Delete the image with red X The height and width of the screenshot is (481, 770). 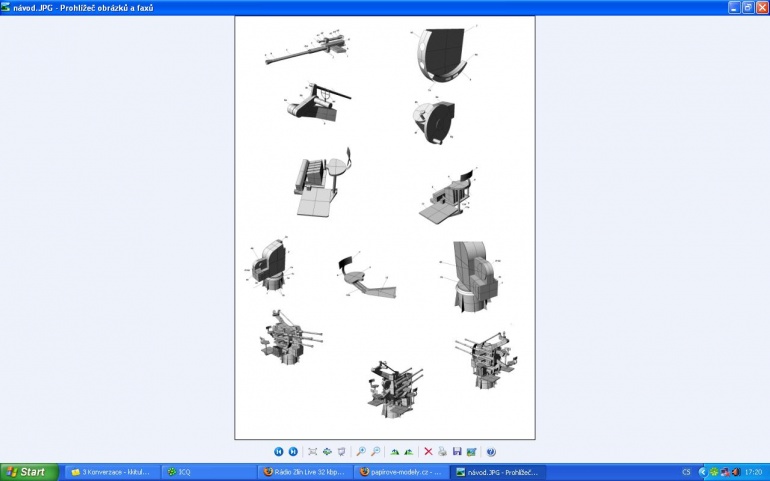tap(428, 452)
